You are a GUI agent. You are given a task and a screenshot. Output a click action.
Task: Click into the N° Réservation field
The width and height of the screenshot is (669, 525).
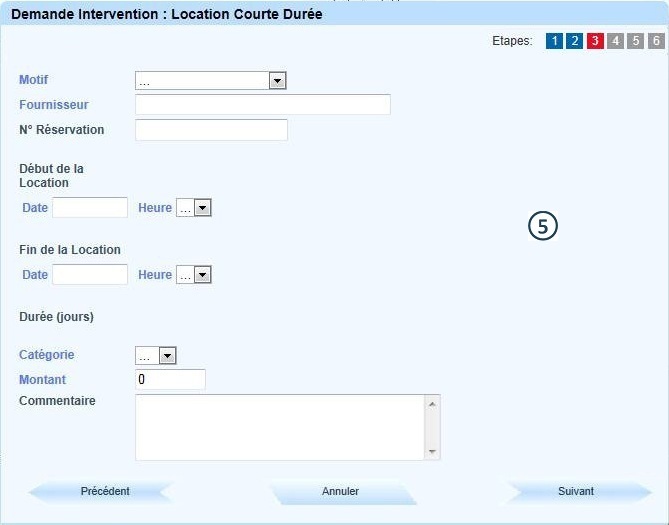click(211, 130)
